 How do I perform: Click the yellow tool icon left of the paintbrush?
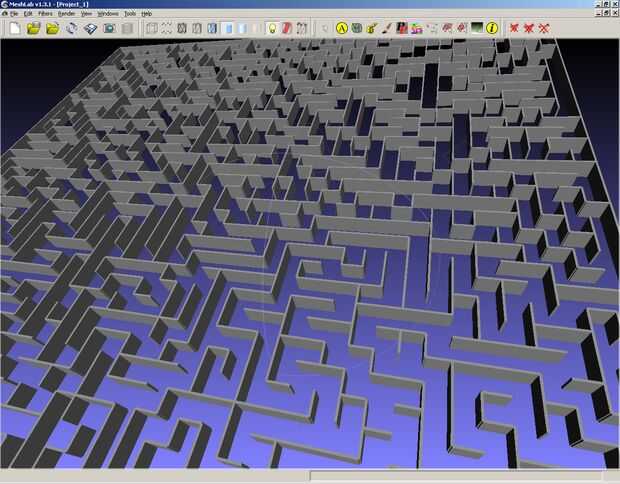pos(372,28)
